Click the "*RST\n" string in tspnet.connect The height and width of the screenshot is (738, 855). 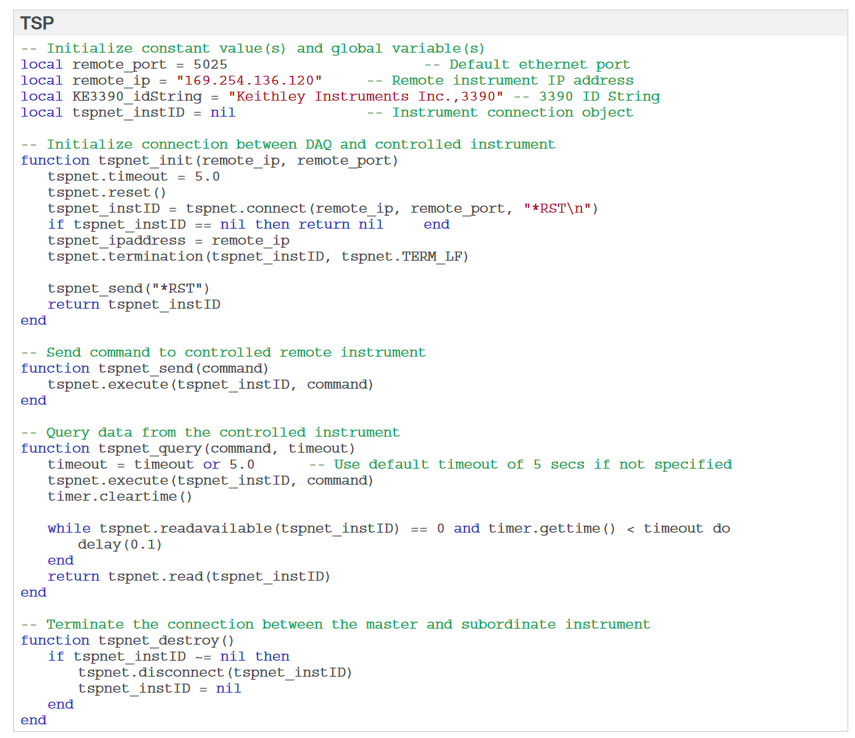point(560,208)
